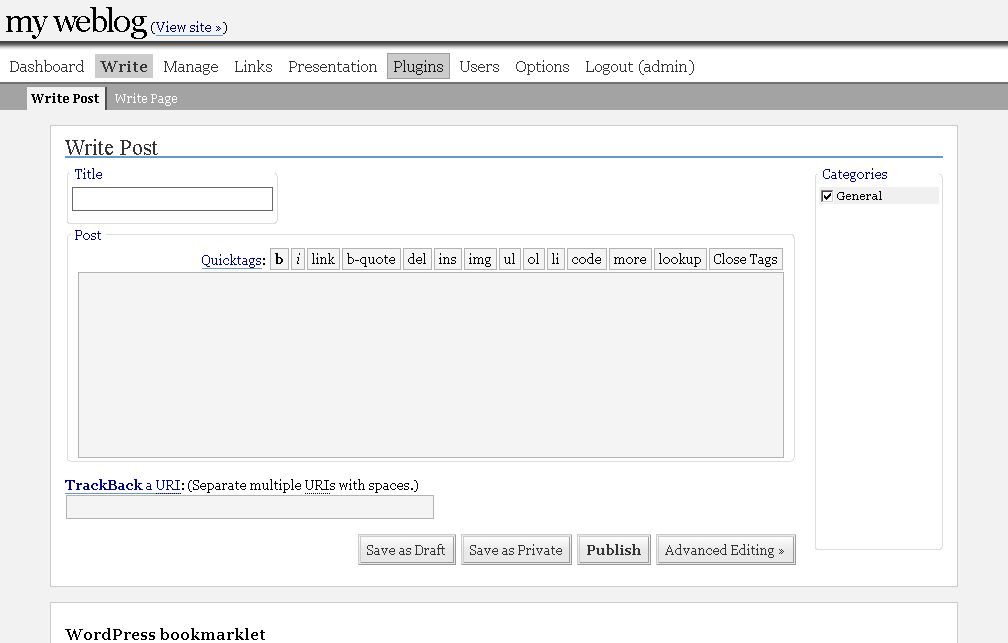Viewport: 1008px width, 643px height.
Task: Insert italic tag with i quicktag
Action: coord(298,259)
